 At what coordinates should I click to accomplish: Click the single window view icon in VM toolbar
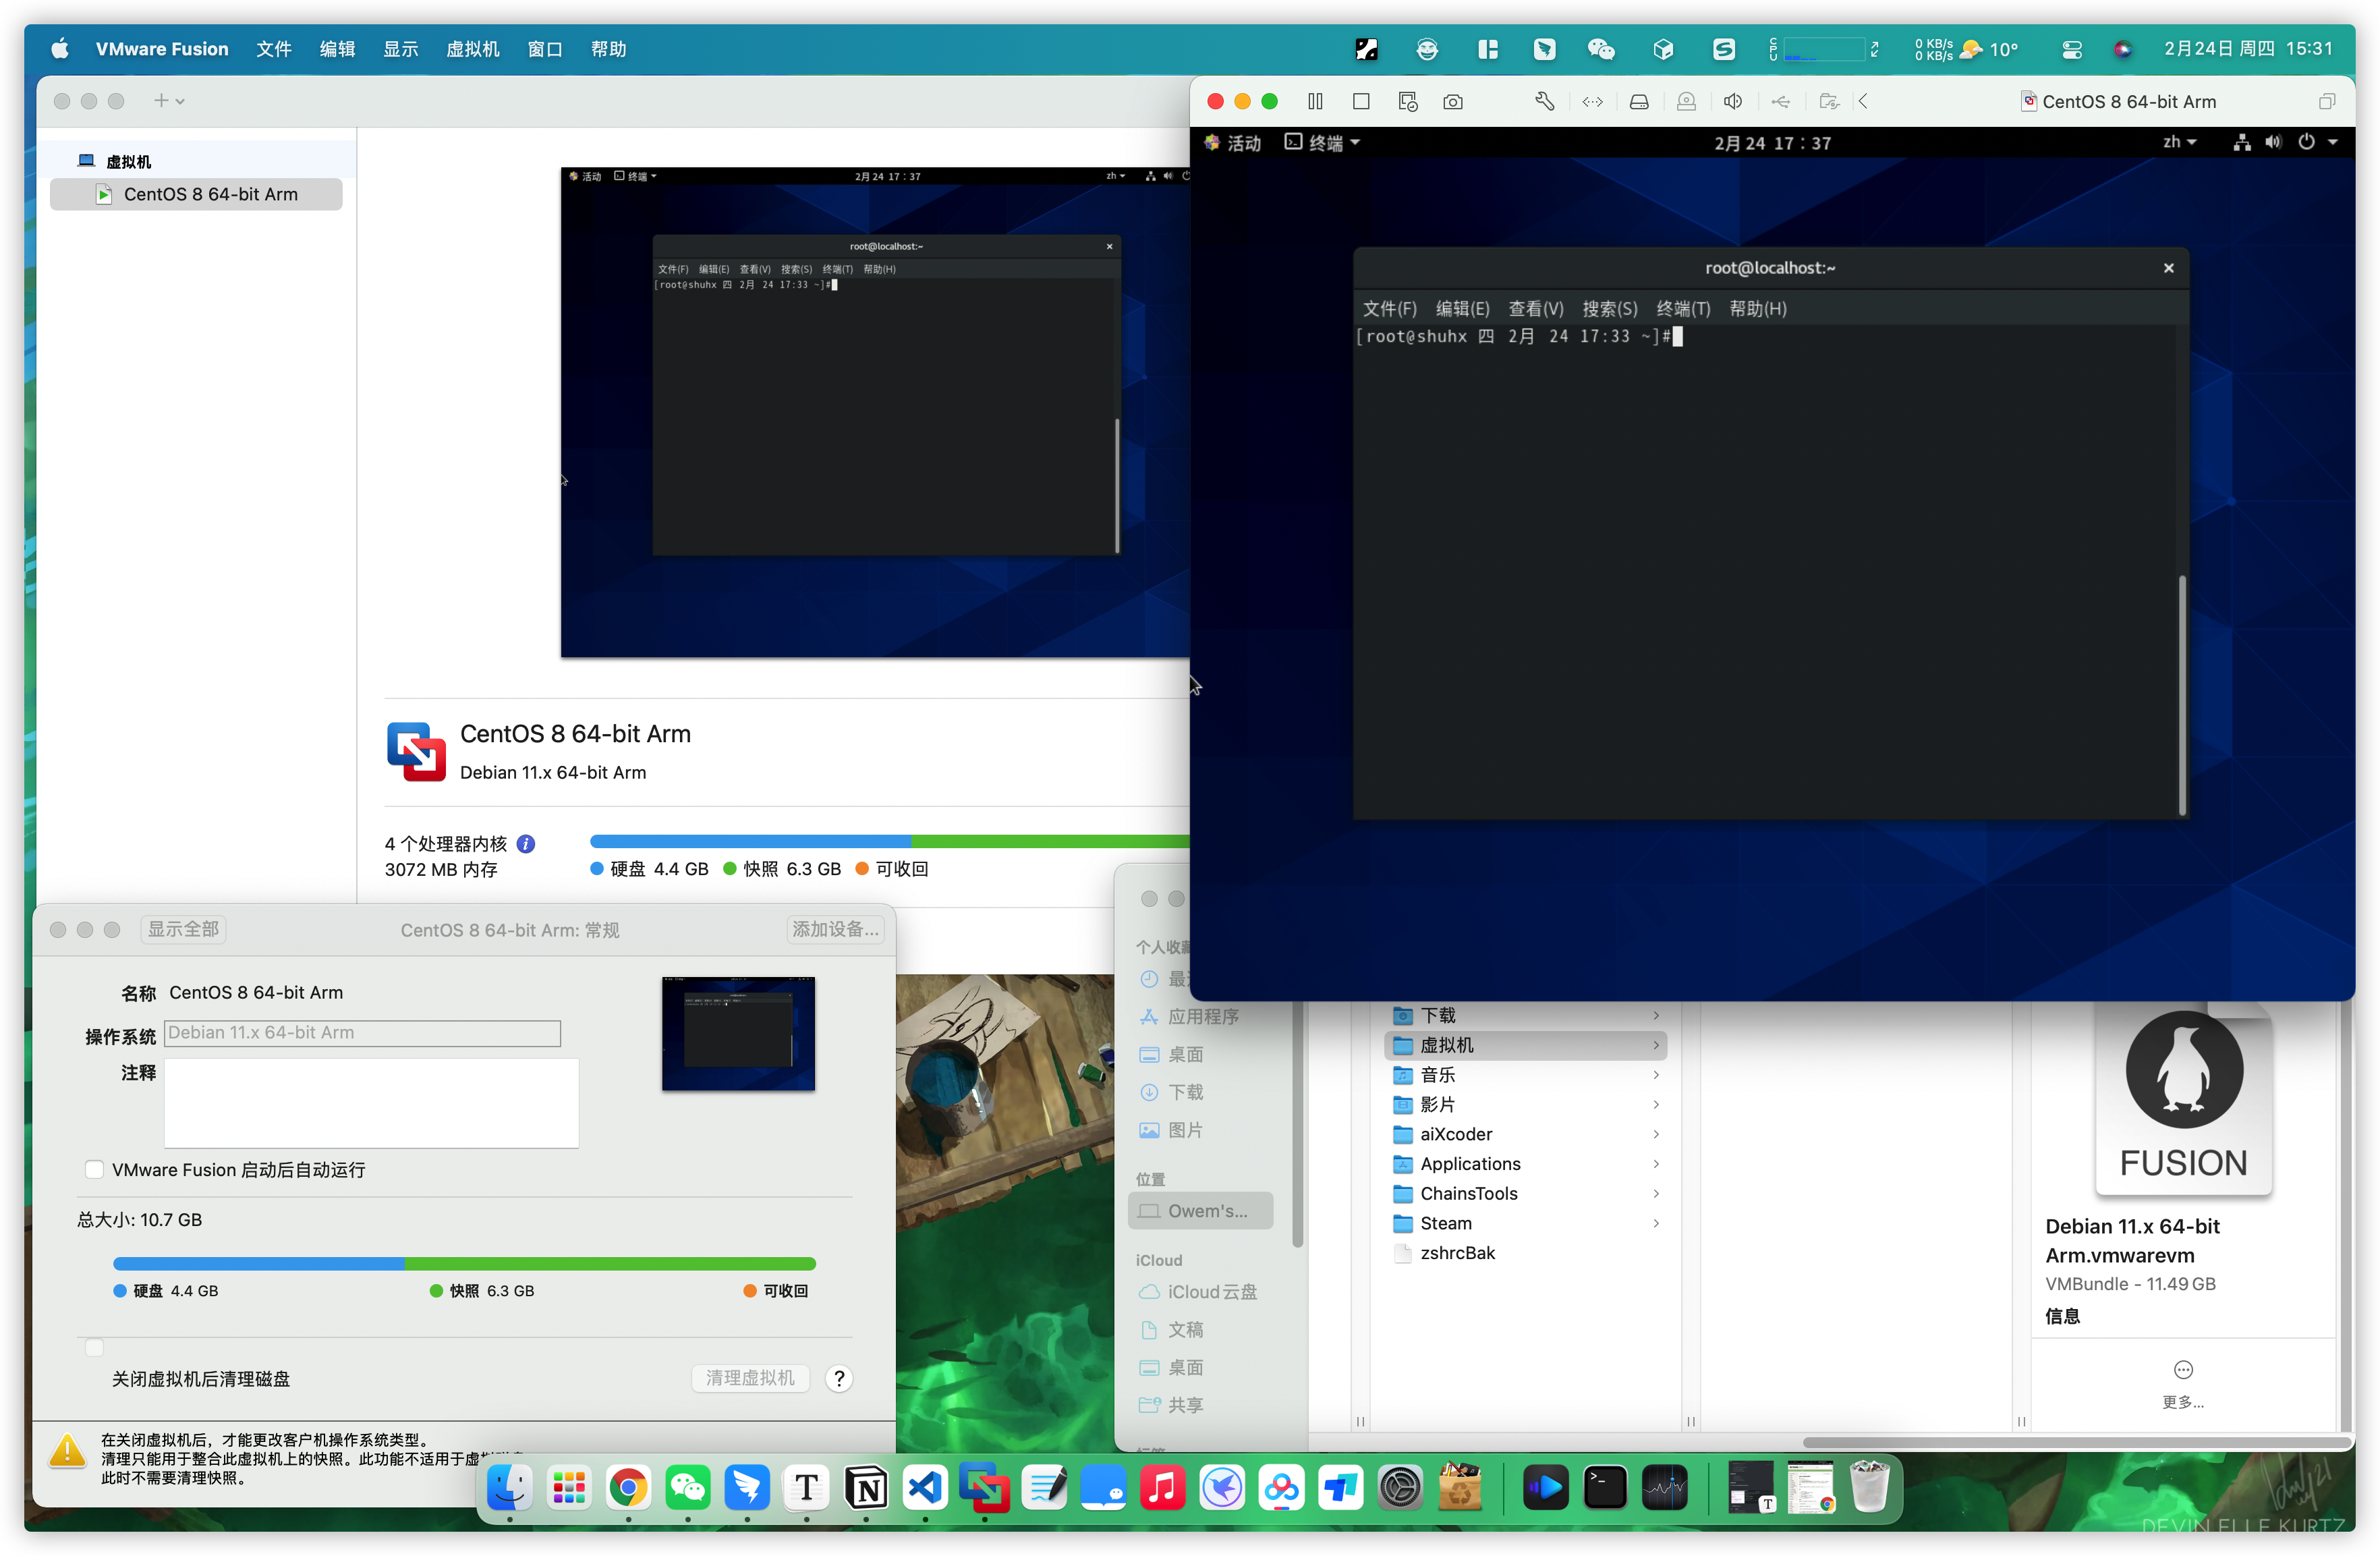(1361, 101)
